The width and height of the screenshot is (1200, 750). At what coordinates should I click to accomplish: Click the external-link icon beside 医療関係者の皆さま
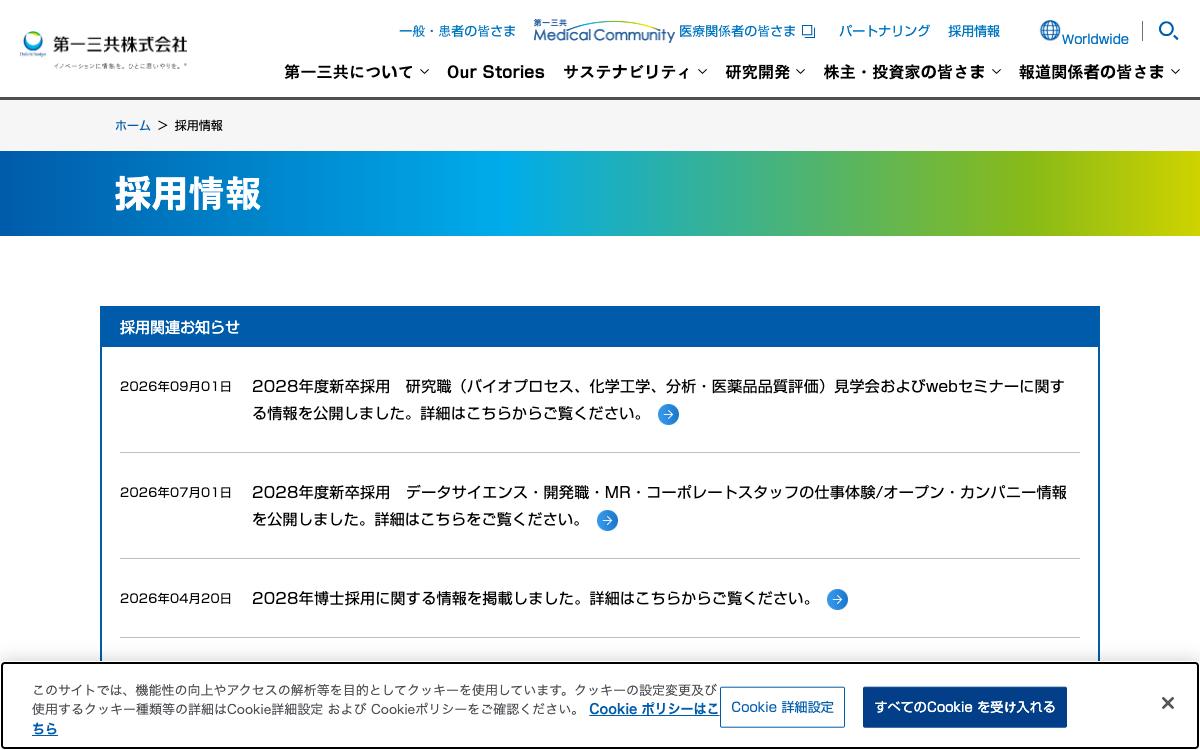[x=809, y=31]
